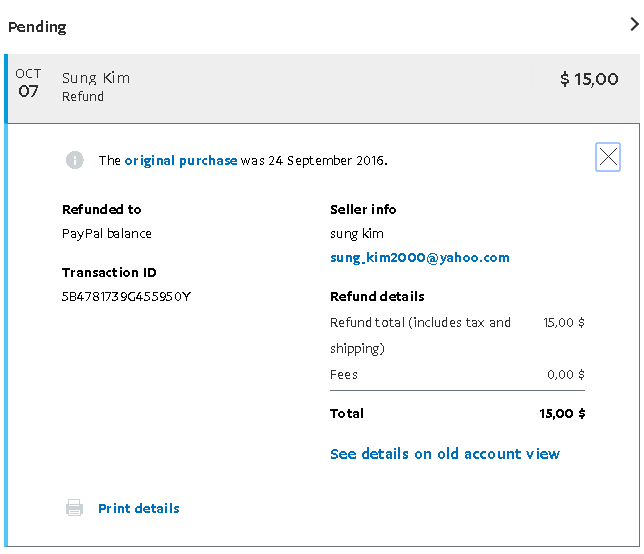Click the PayPal balance text

(106, 233)
